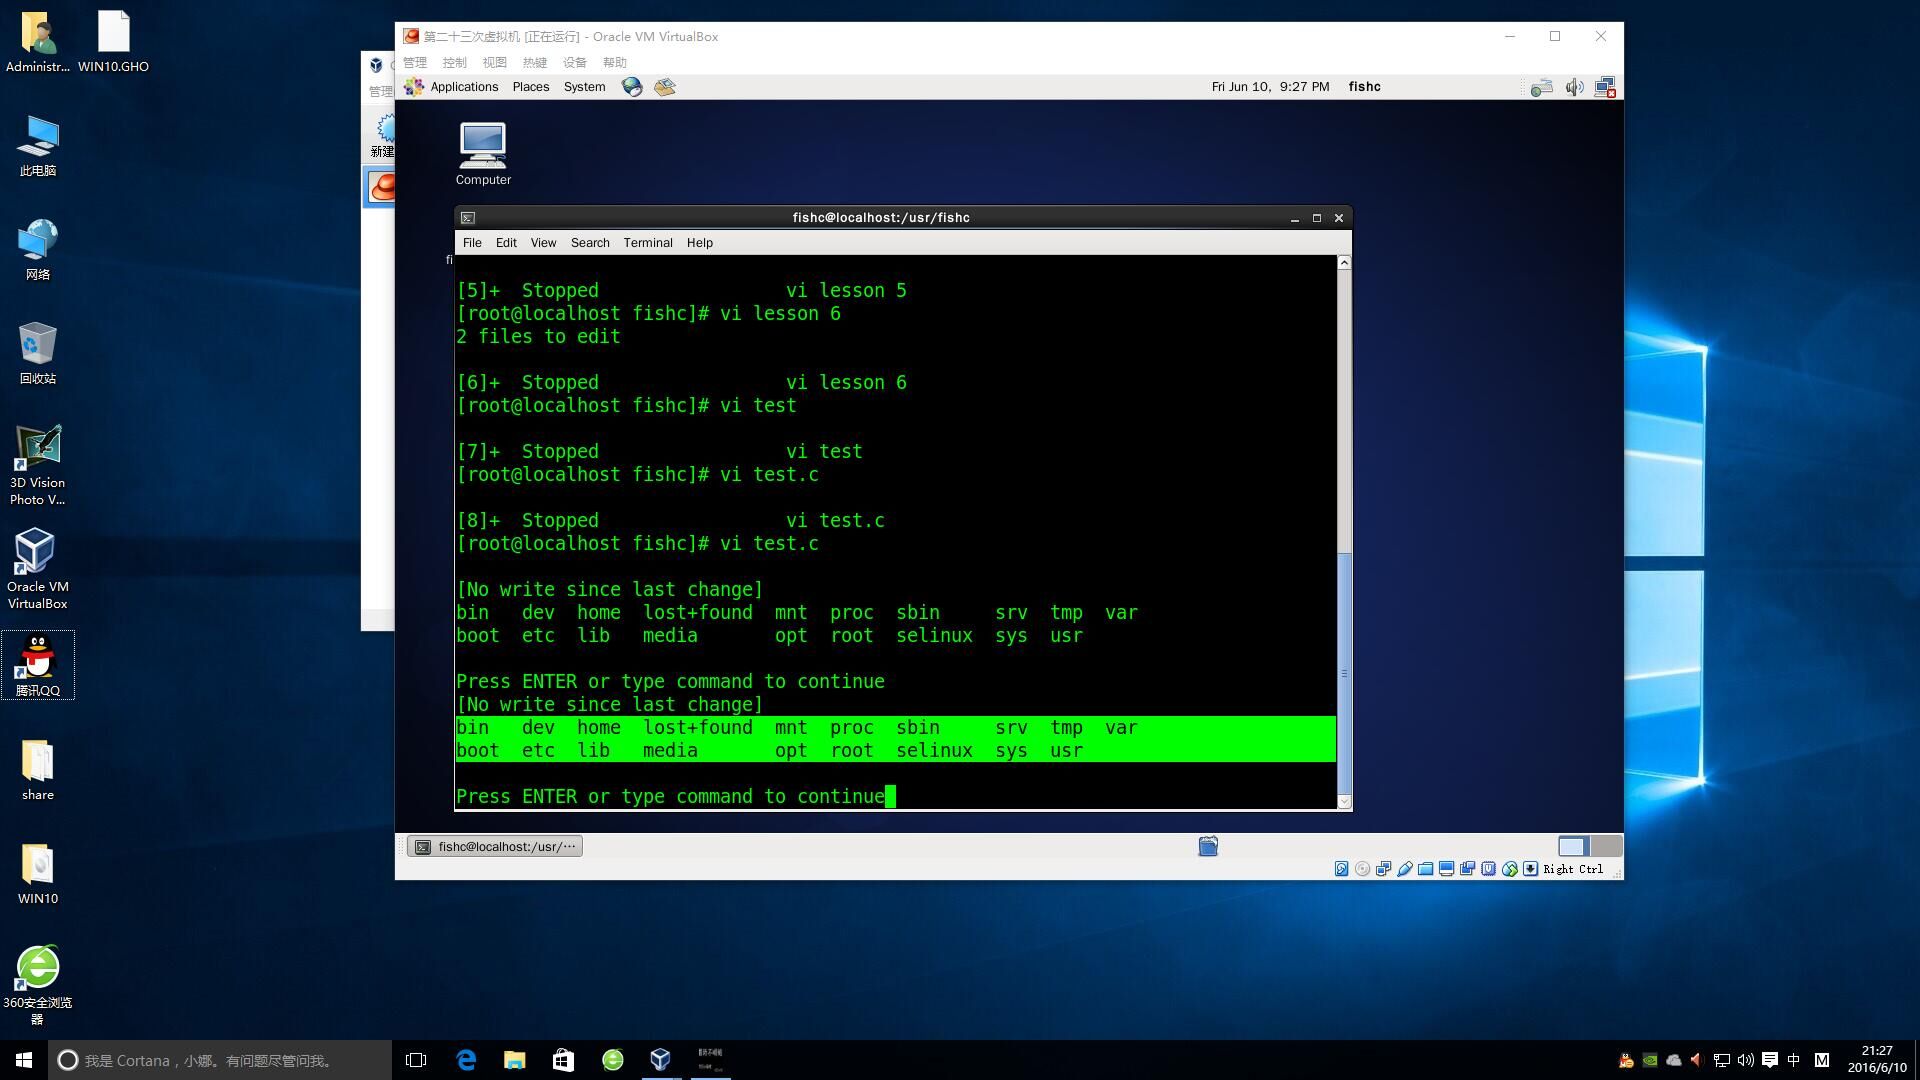Viewport: 1920px width, 1080px height.
Task: Click the Windows taskbar clock 21:27
Action: pyautogui.click(x=1877, y=1060)
